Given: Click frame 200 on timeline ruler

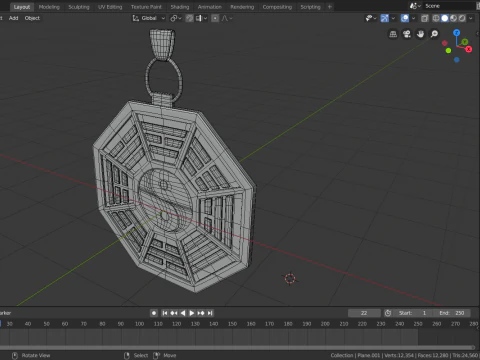Looking at the screenshot, I should (325, 324).
